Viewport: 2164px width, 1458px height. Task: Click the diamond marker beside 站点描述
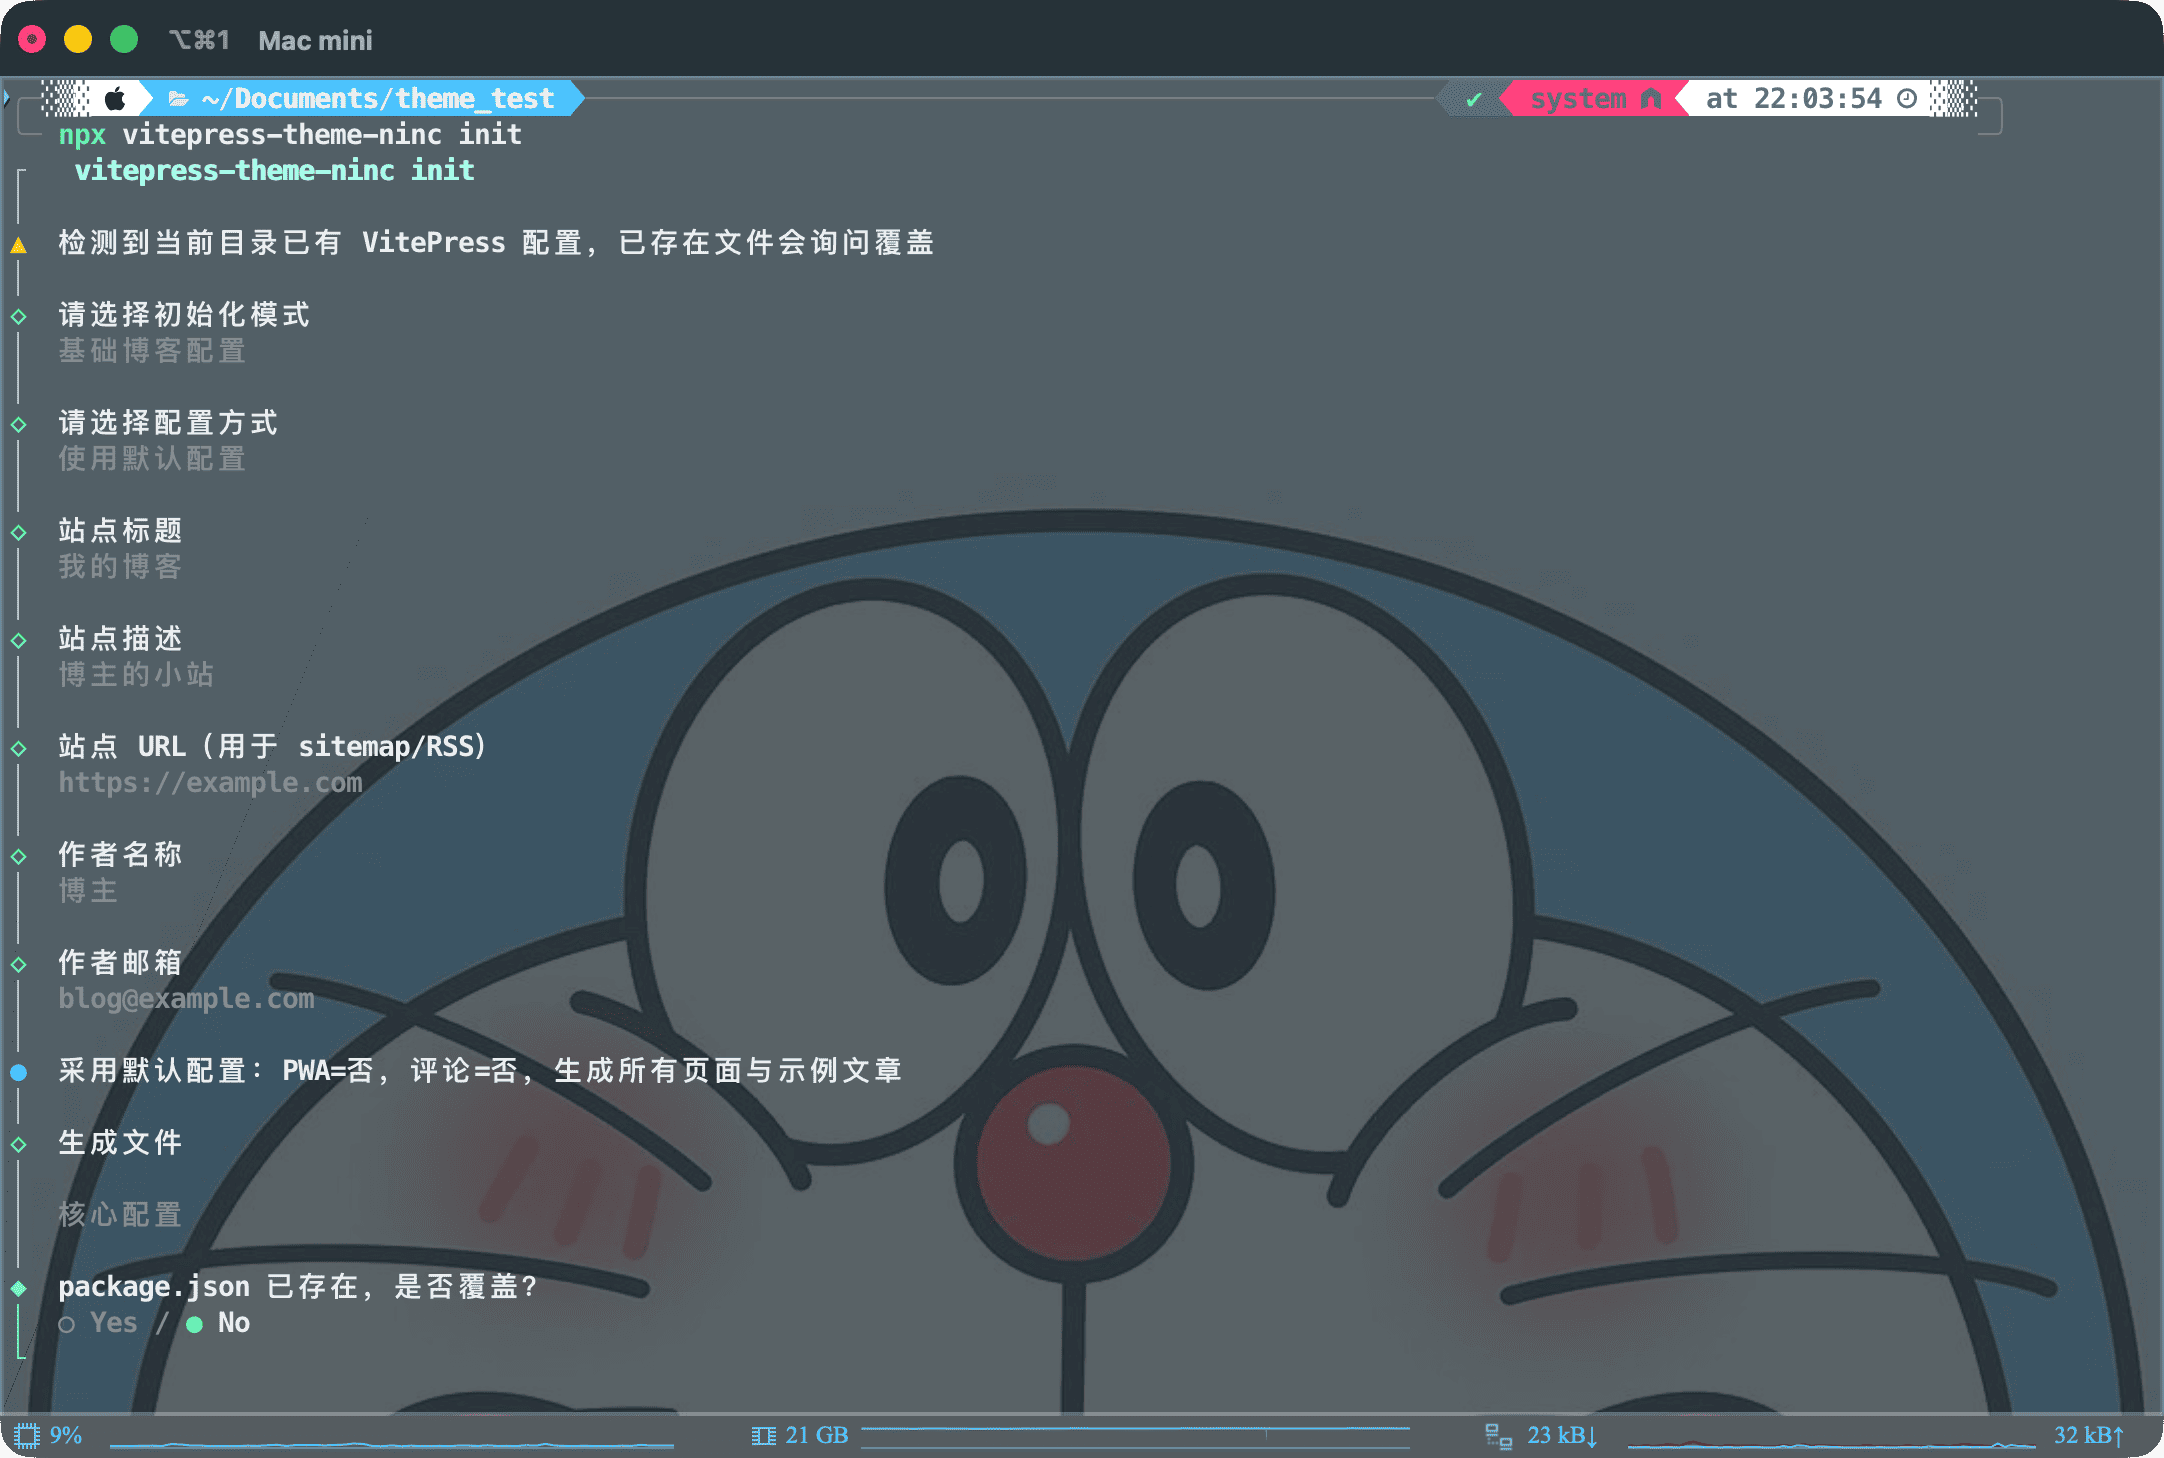[x=18, y=641]
